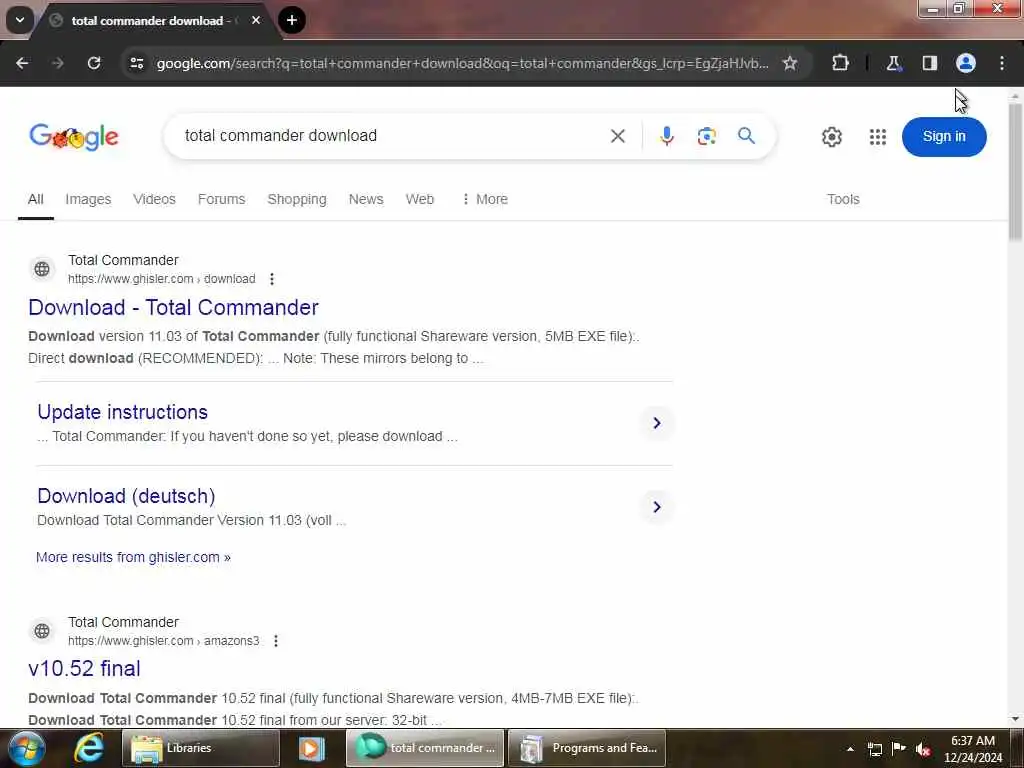Open Libraries window from taskbar

pos(200,748)
